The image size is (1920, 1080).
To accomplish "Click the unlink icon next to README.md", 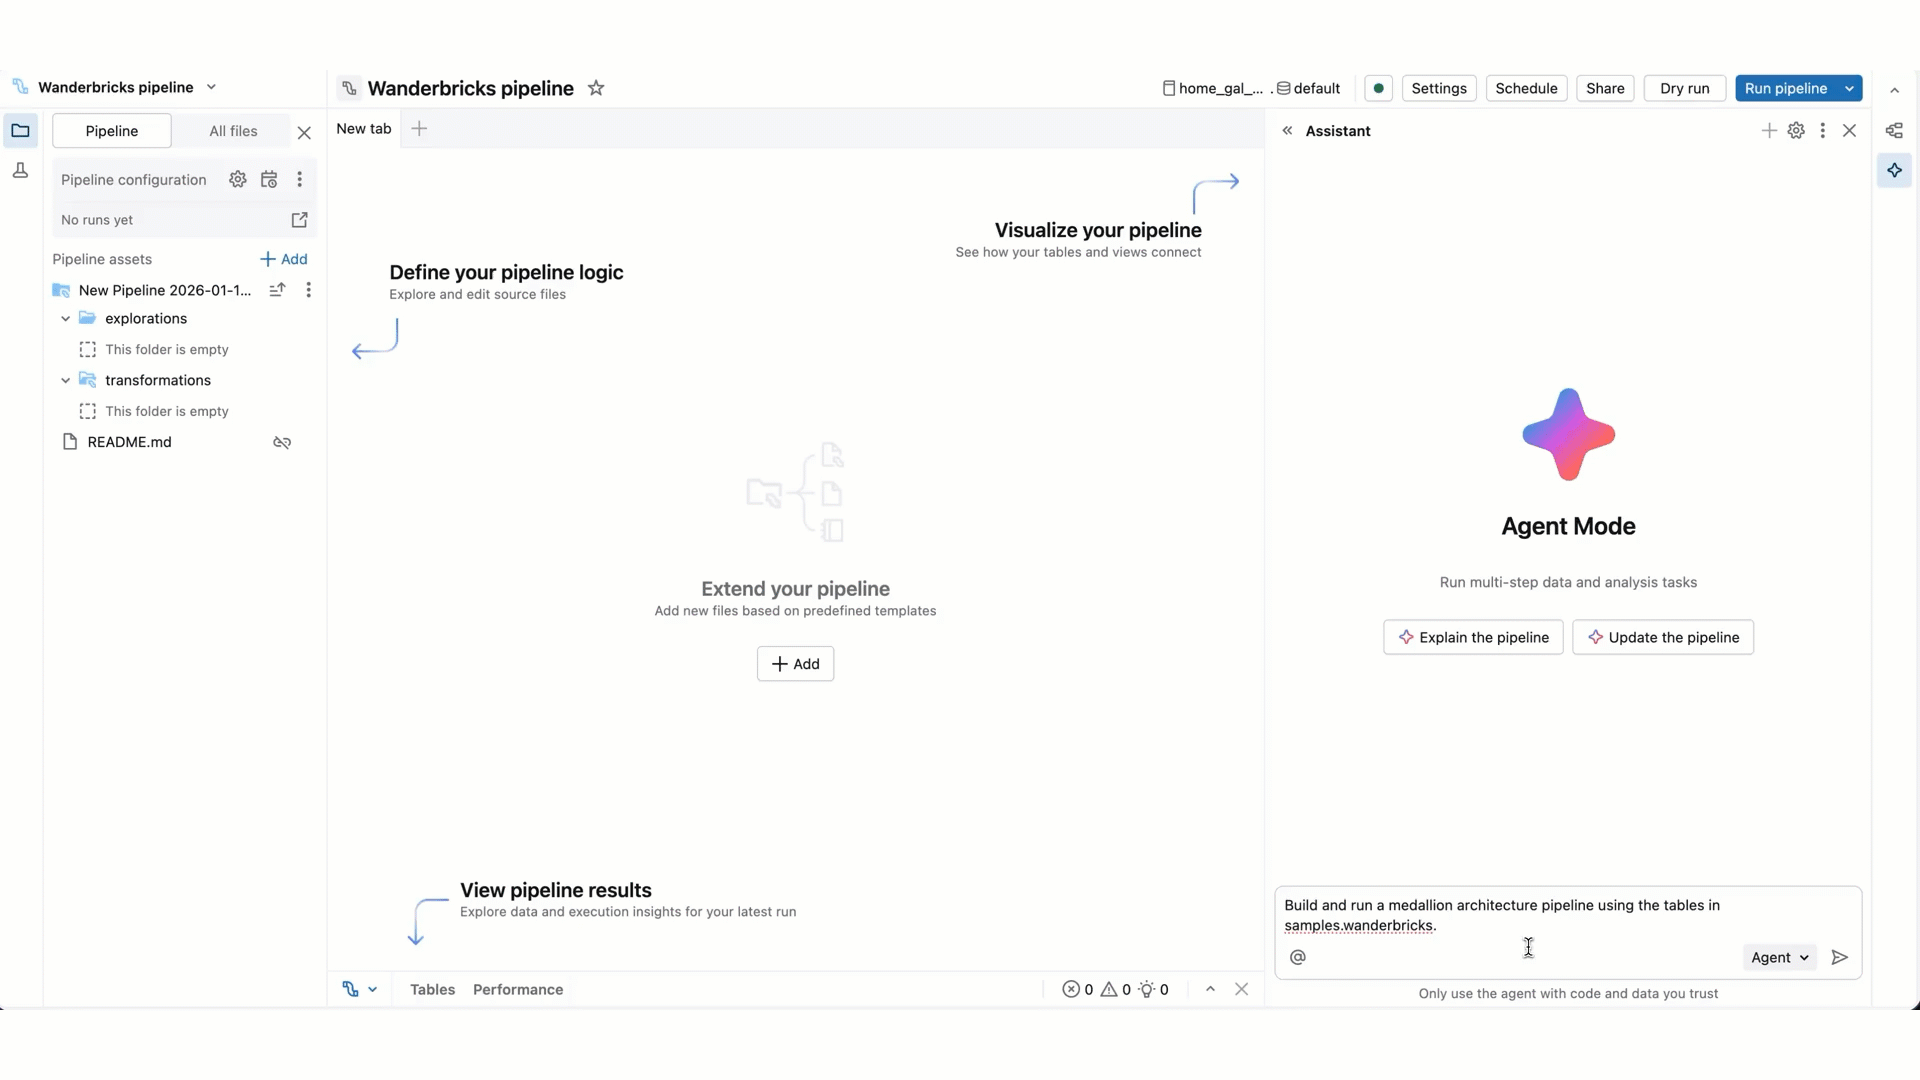I will (281, 443).
